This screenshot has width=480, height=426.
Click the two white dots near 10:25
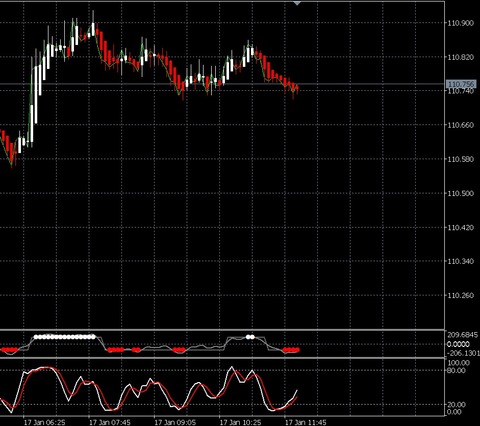click(250, 337)
